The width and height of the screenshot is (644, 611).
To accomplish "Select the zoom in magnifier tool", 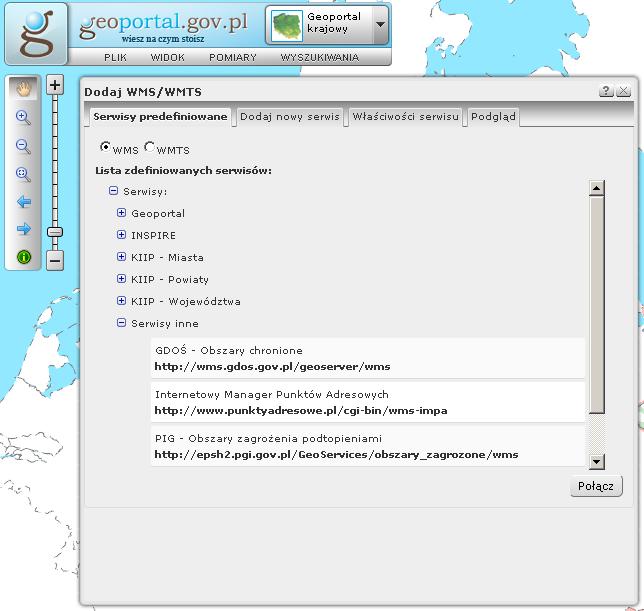I will (23, 117).
